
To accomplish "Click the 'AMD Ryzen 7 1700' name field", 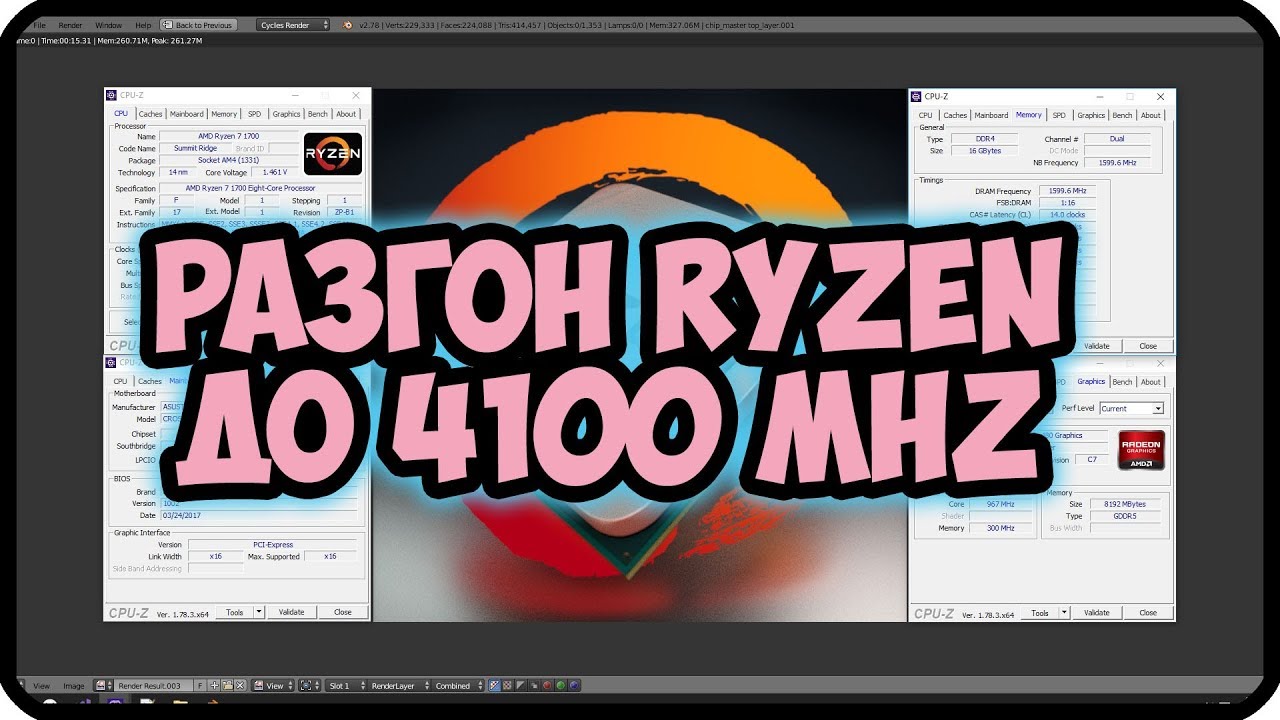I will click(229, 136).
